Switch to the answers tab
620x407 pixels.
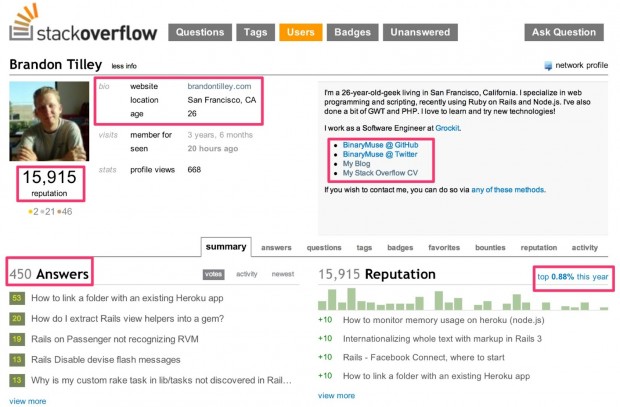(x=276, y=248)
